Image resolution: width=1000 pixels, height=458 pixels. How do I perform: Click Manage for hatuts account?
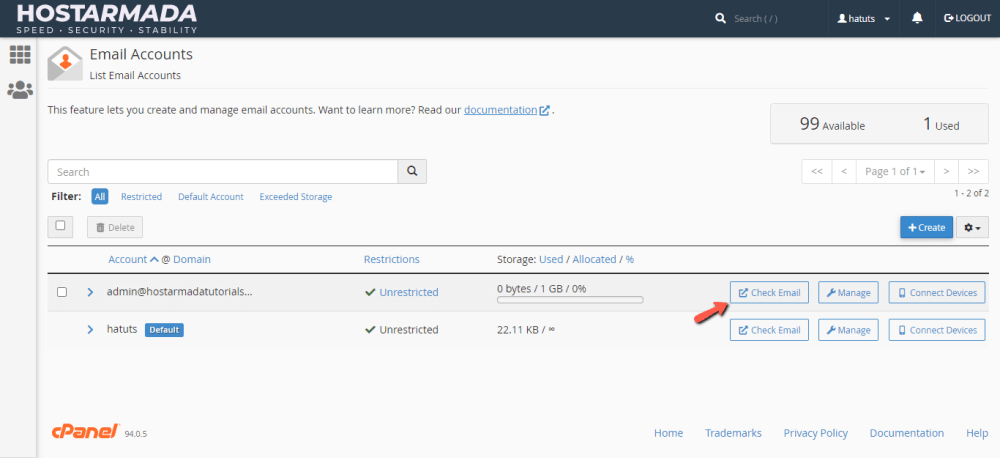coord(848,330)
